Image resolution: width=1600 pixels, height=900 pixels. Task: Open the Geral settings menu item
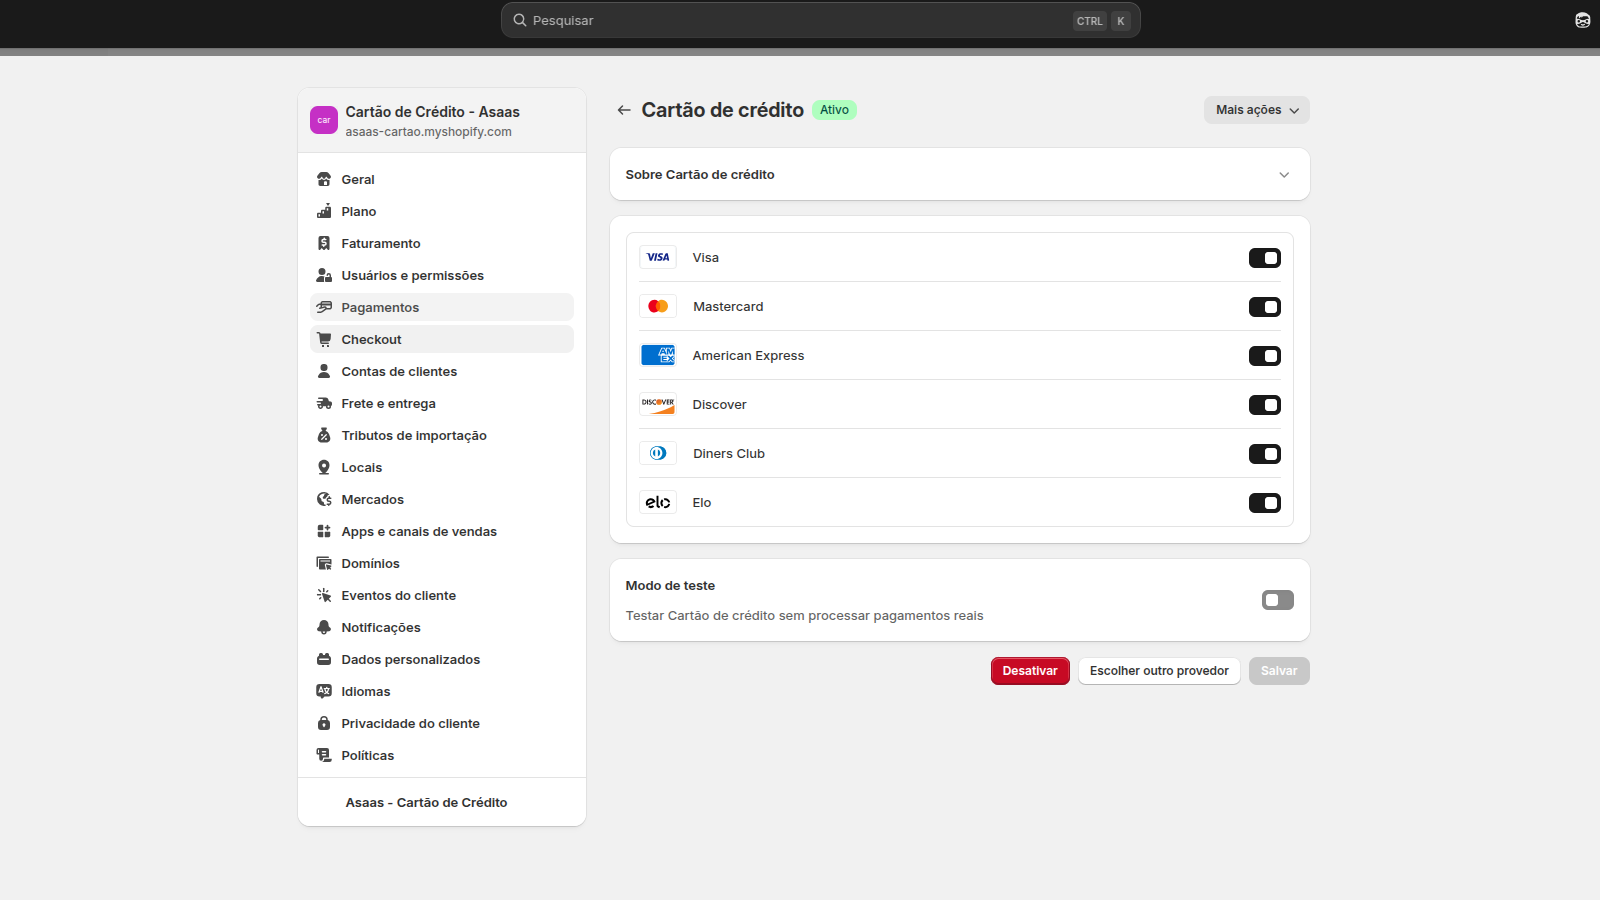(x=442, y=179)
